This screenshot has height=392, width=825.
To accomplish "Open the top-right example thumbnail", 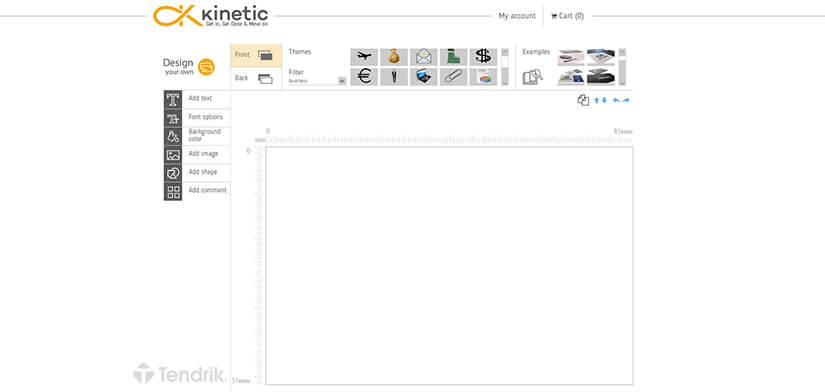I will [x=601, y=57].
